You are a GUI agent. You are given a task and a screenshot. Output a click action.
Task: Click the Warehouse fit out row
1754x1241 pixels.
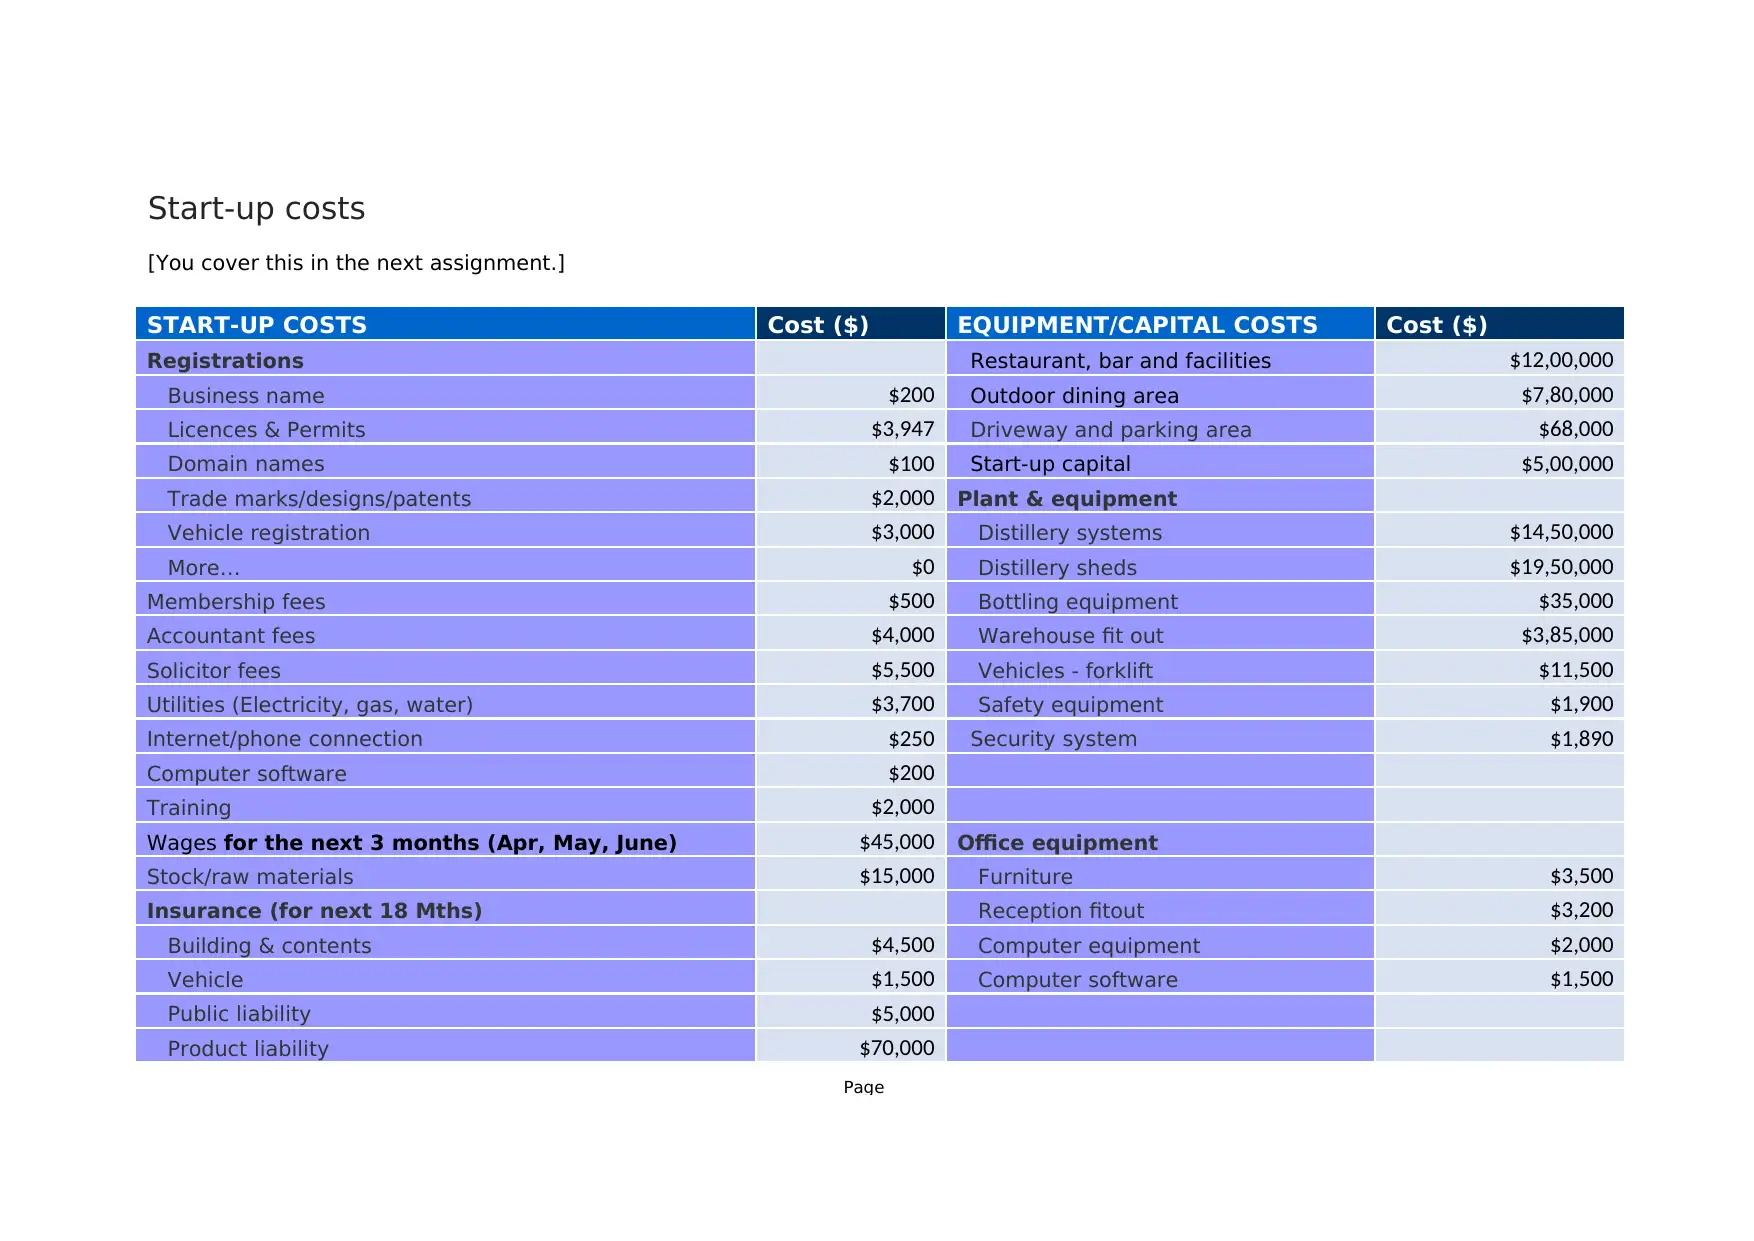1071,636
